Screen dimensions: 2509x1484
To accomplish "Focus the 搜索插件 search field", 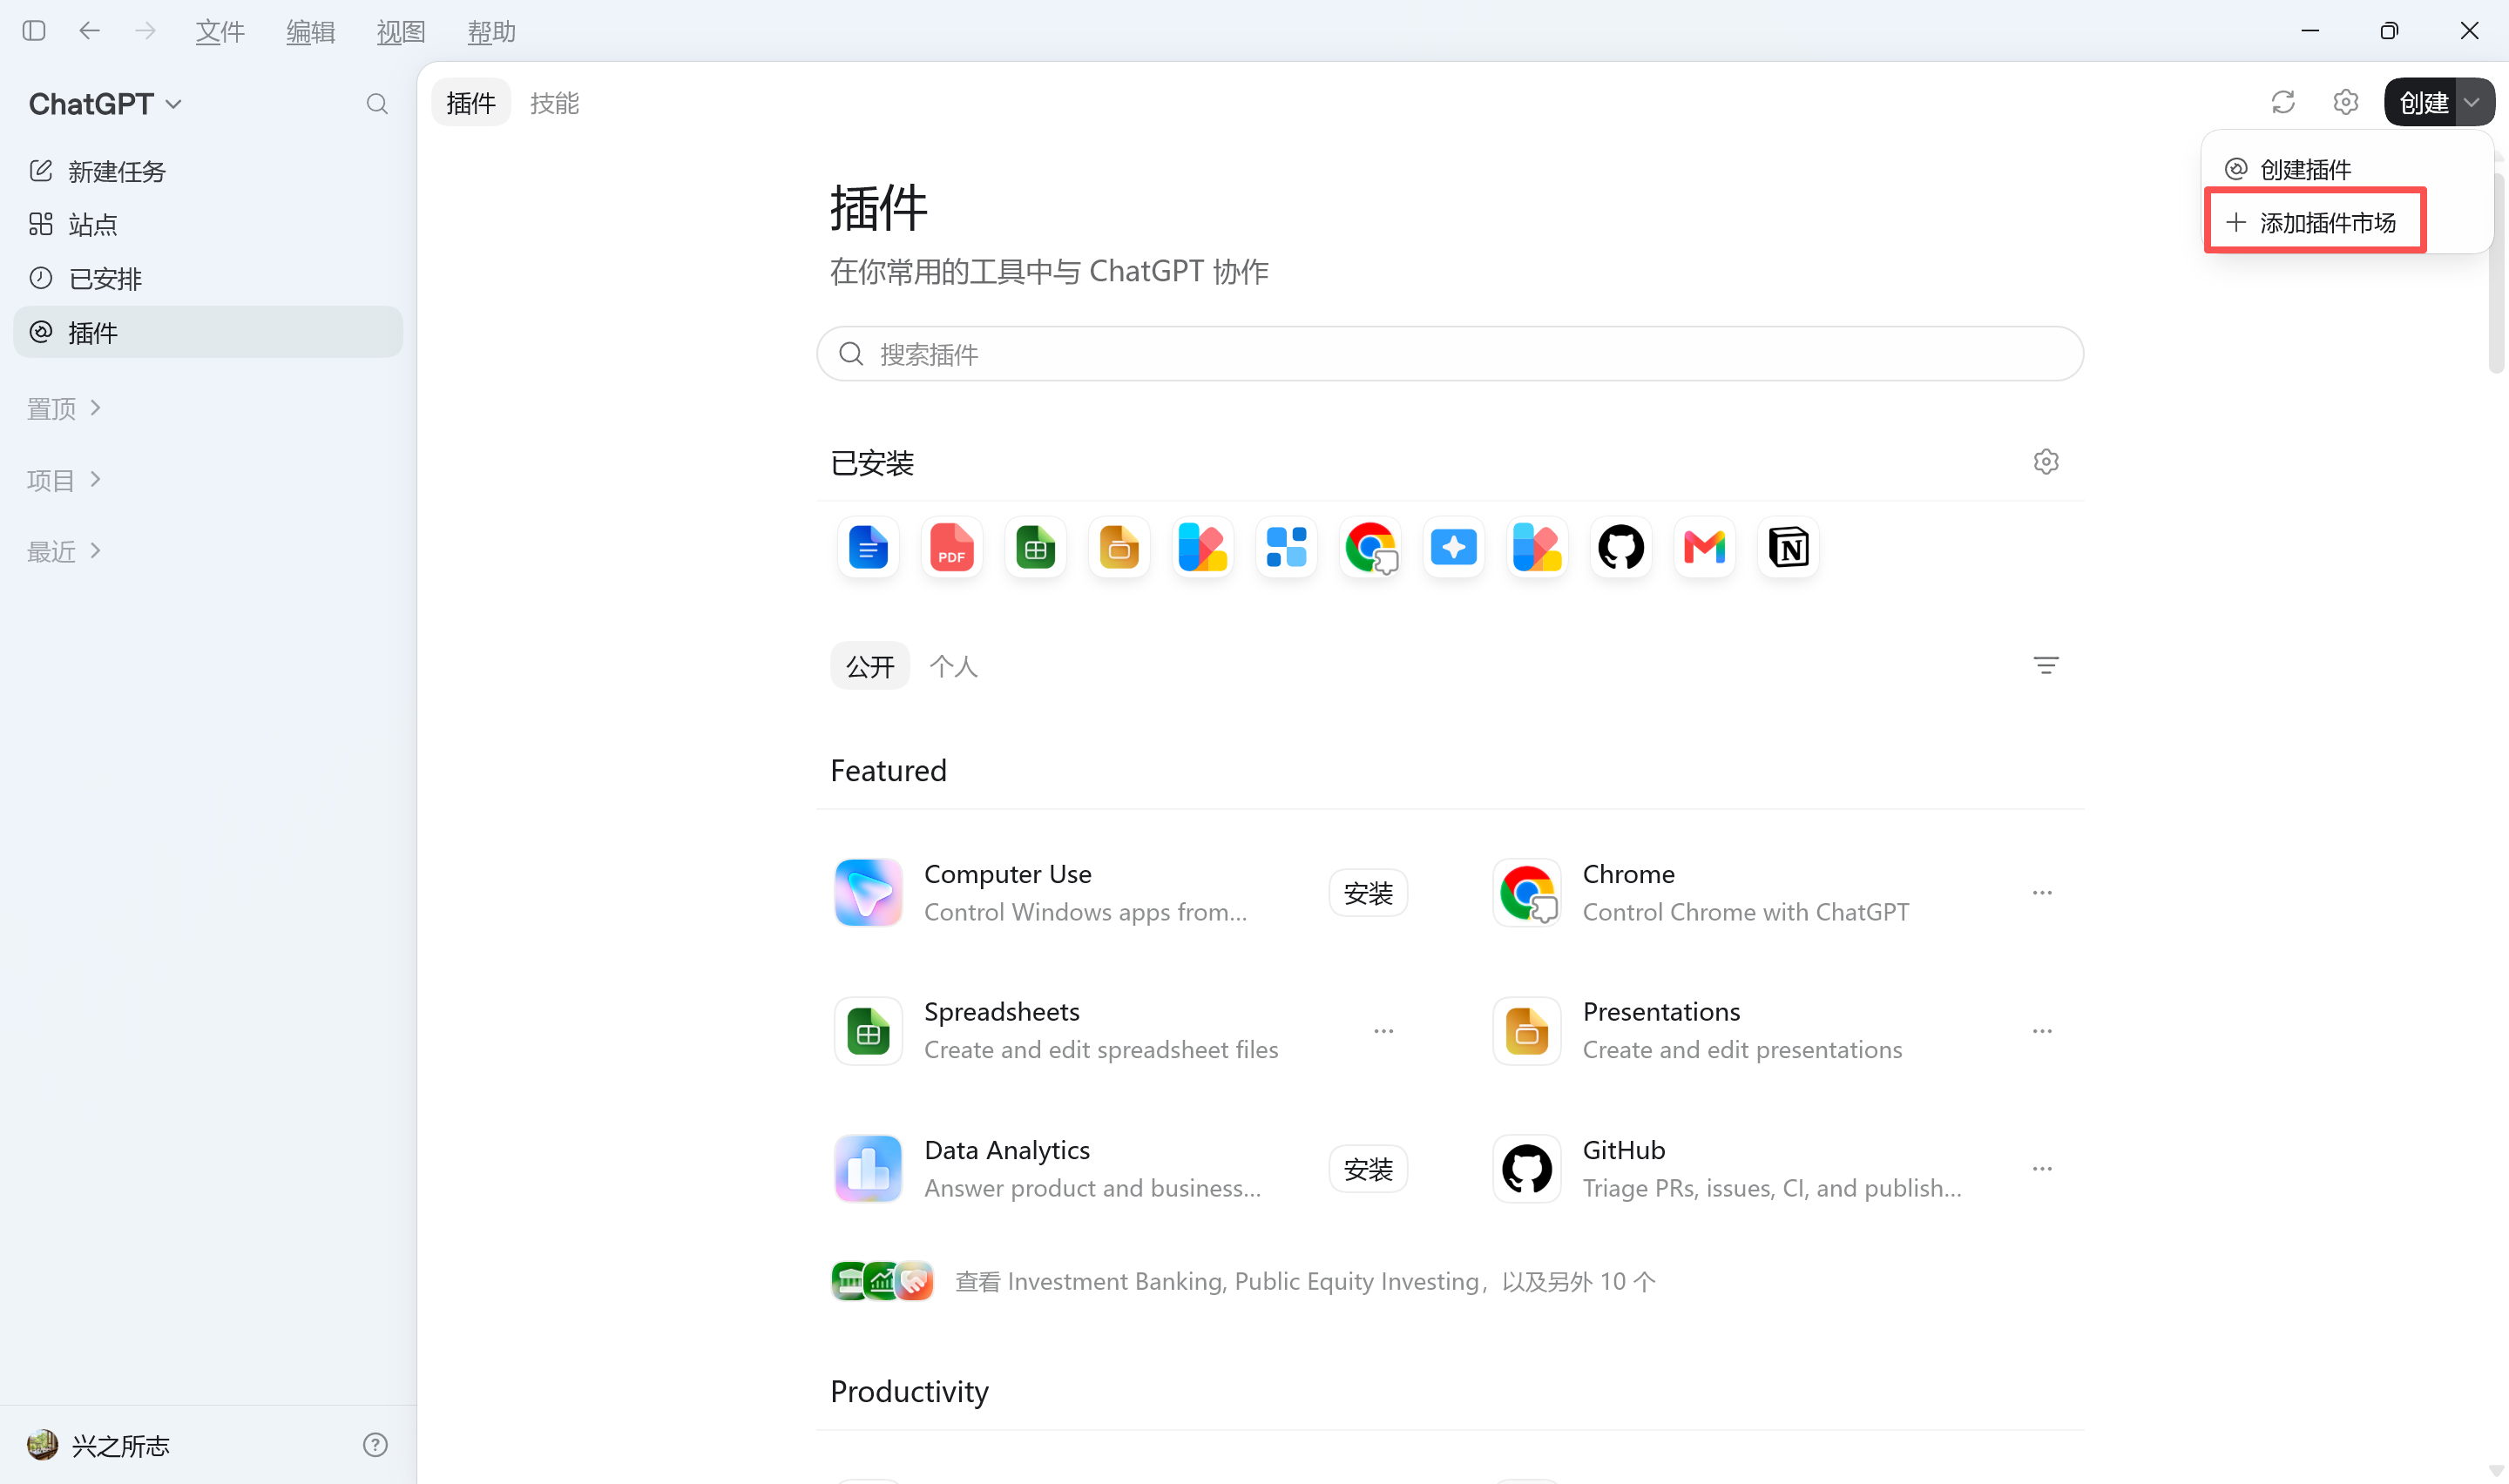I will (x=1450, y=353).
